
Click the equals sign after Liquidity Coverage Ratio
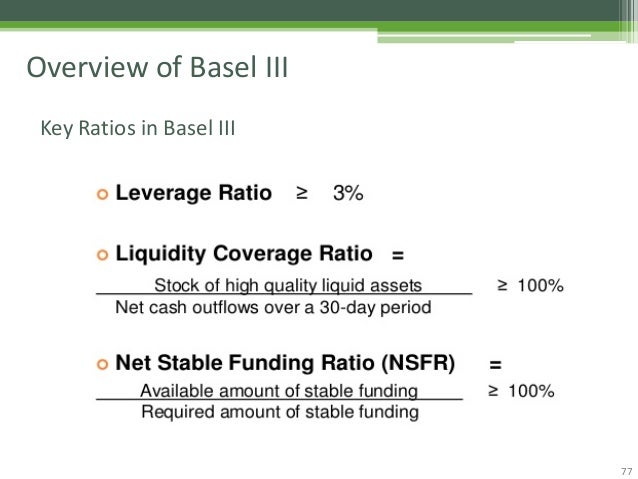click(397, 256)
